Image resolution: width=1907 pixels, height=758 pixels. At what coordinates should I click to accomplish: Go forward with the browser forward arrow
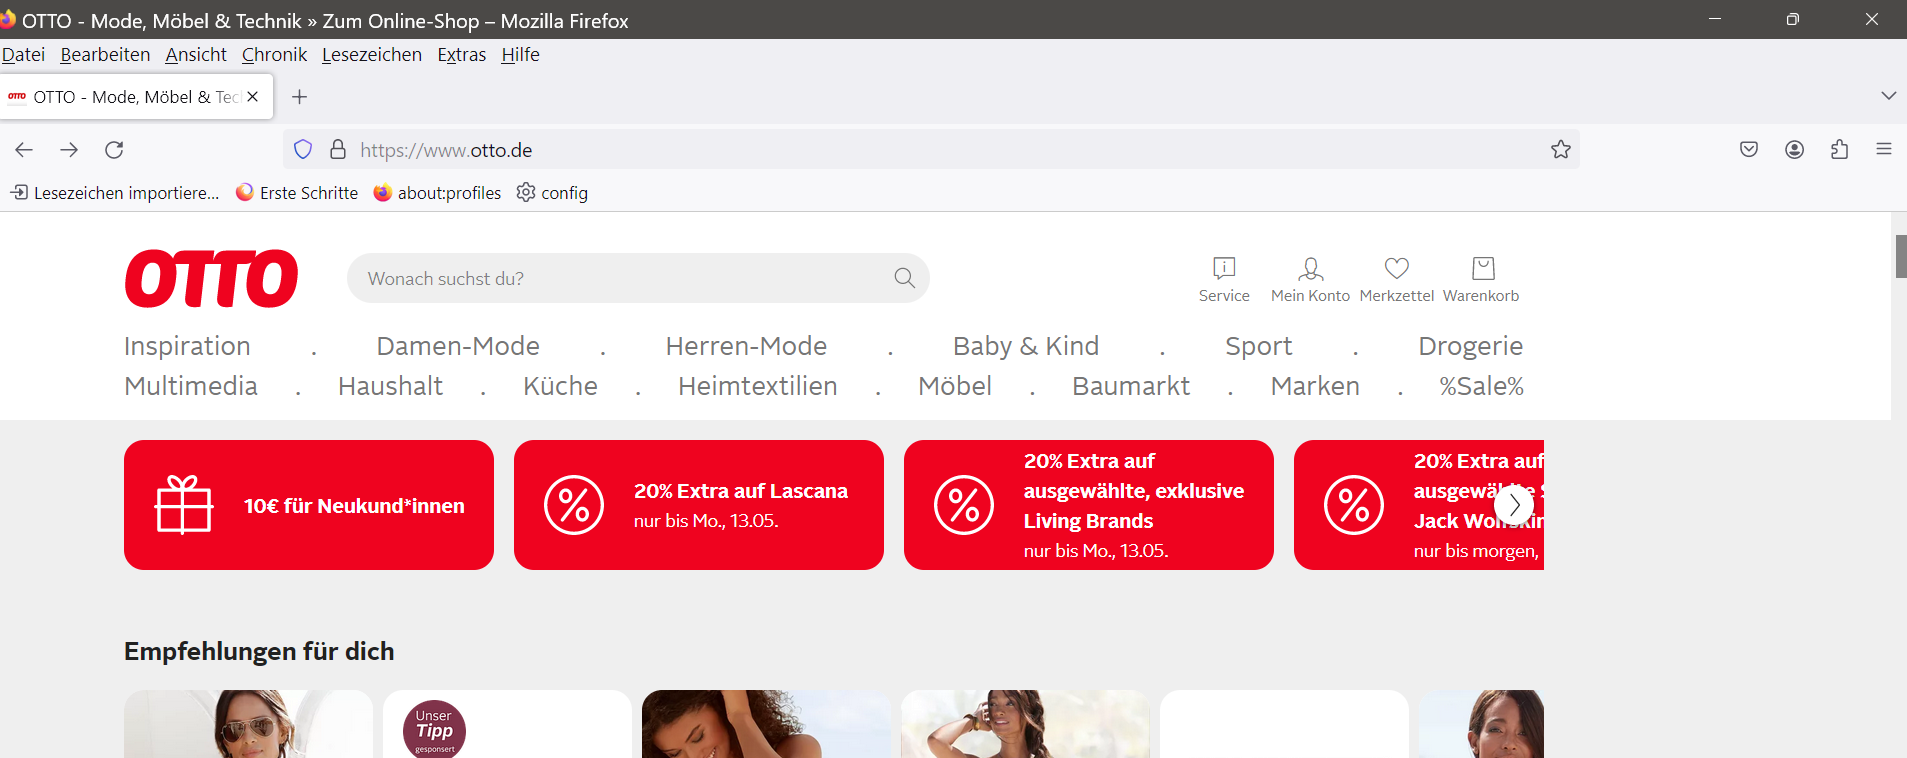click(69, 150)
